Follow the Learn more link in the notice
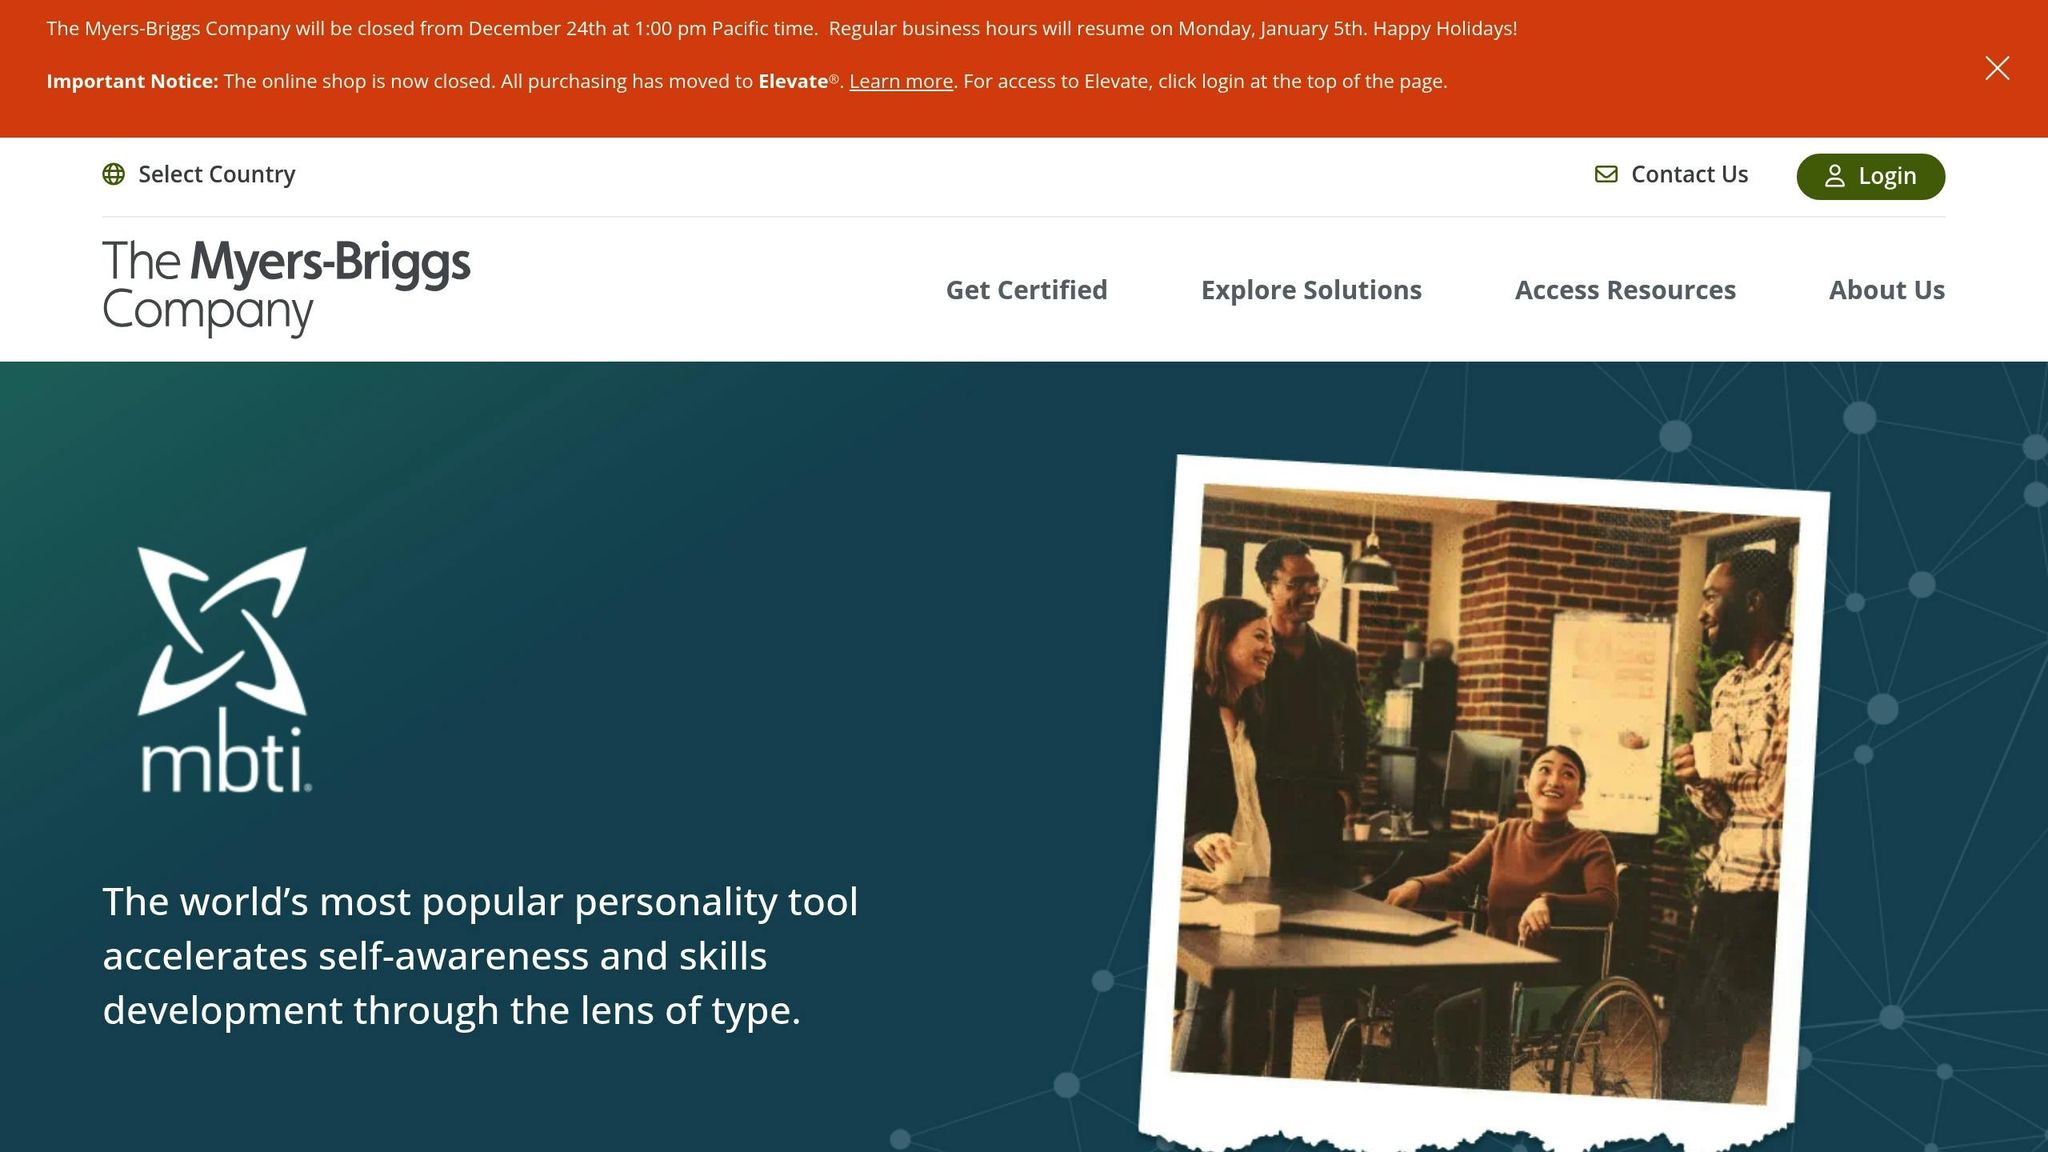Viewport: 2048px width, 1152px height. pyautogui.click(x=901, y=81)
